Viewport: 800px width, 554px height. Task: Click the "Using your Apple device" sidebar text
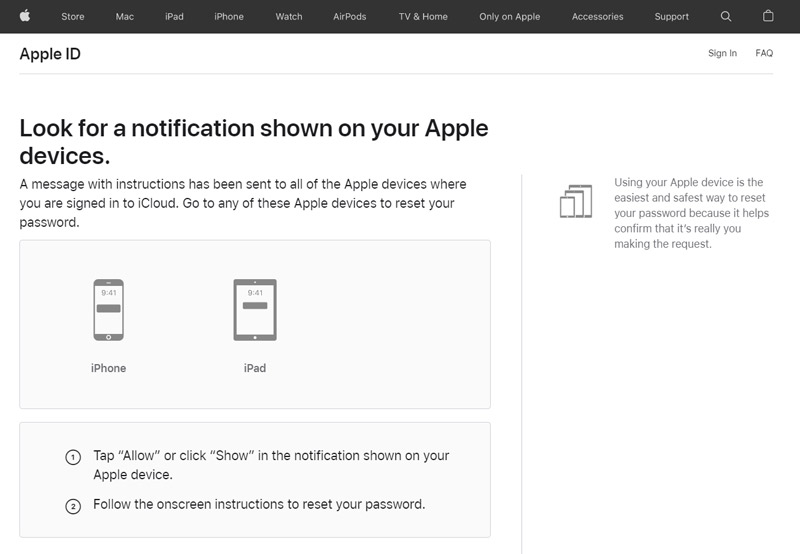(691, 213)
